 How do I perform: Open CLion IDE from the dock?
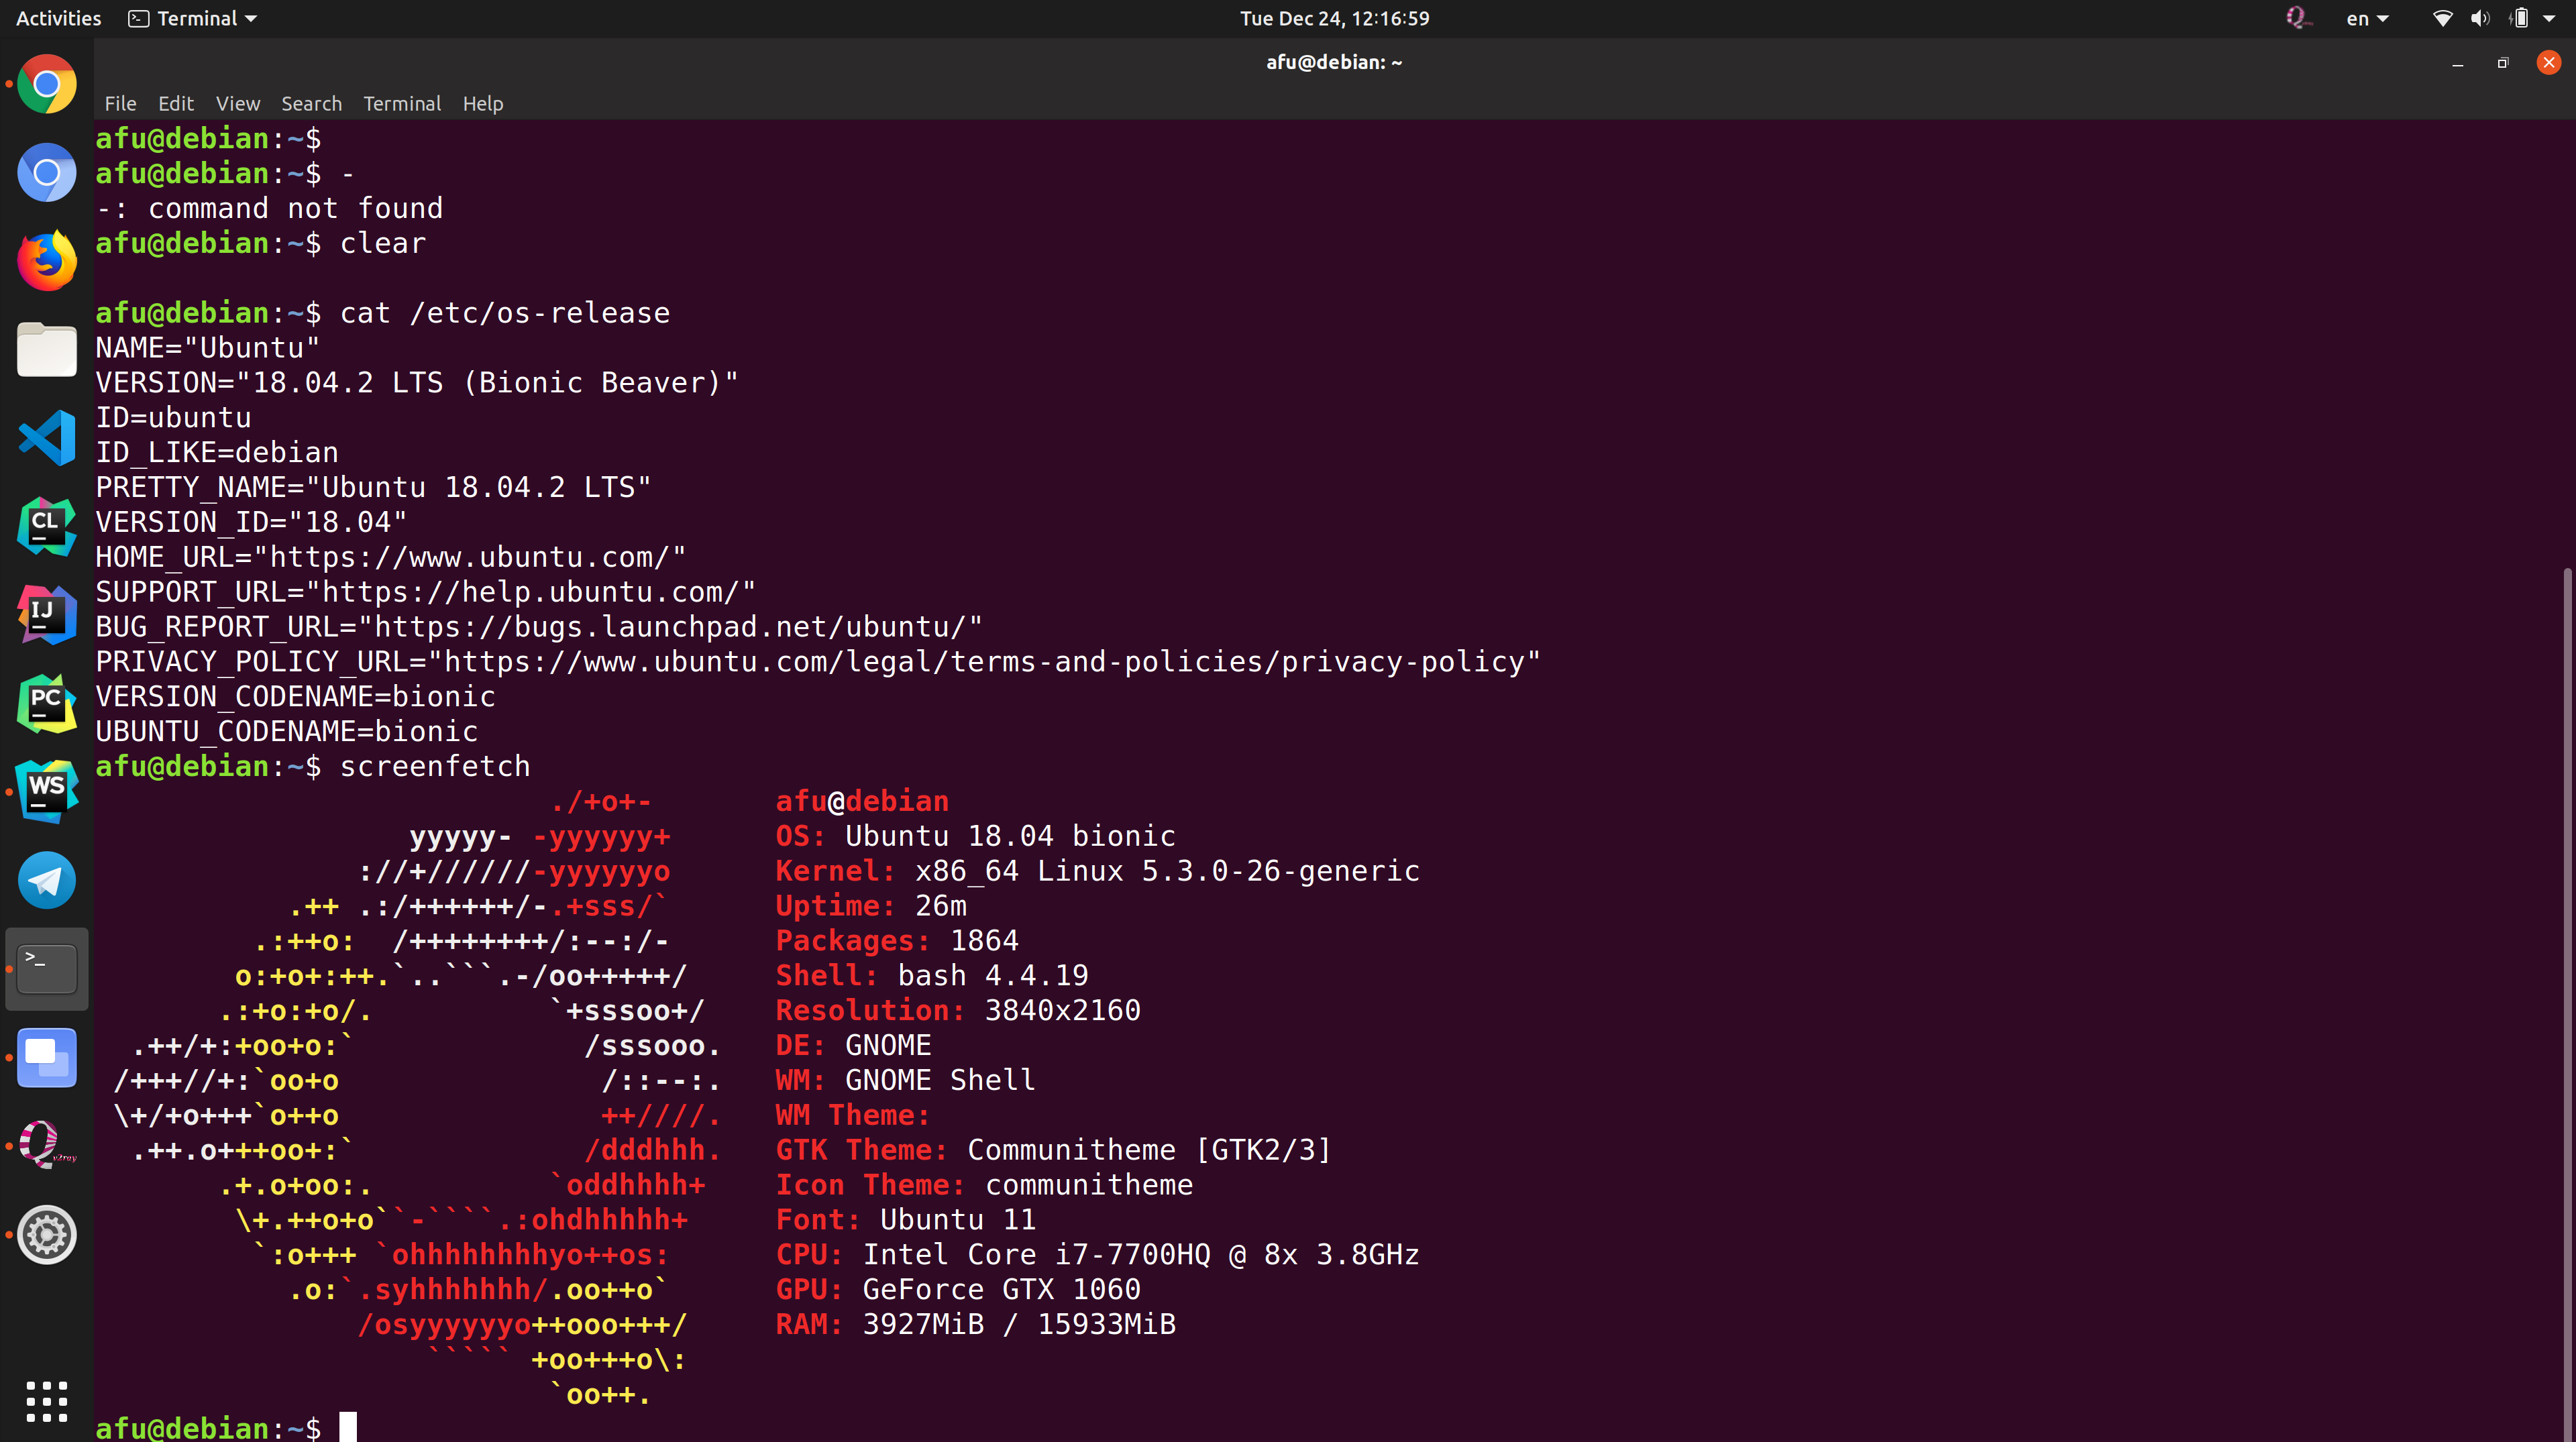point(46,526)
